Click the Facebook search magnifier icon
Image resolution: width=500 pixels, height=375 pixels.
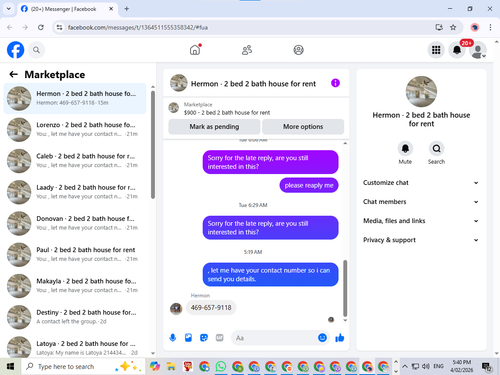click(36, 50)
